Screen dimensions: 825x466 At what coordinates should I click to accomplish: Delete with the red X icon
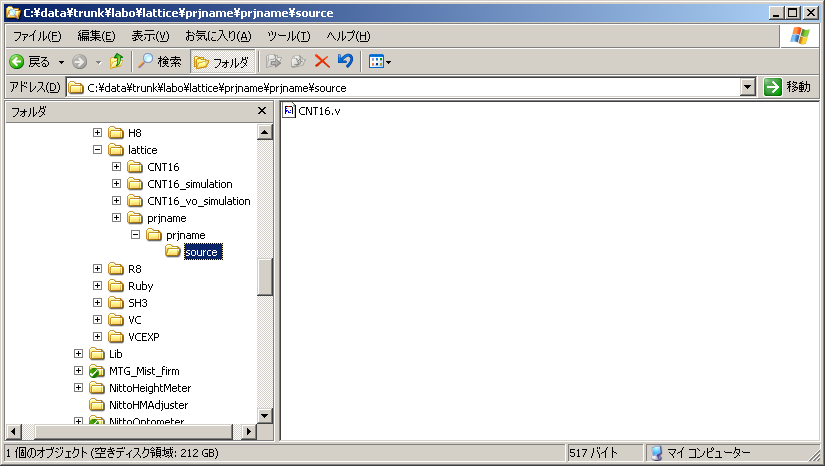click(322, 62)
